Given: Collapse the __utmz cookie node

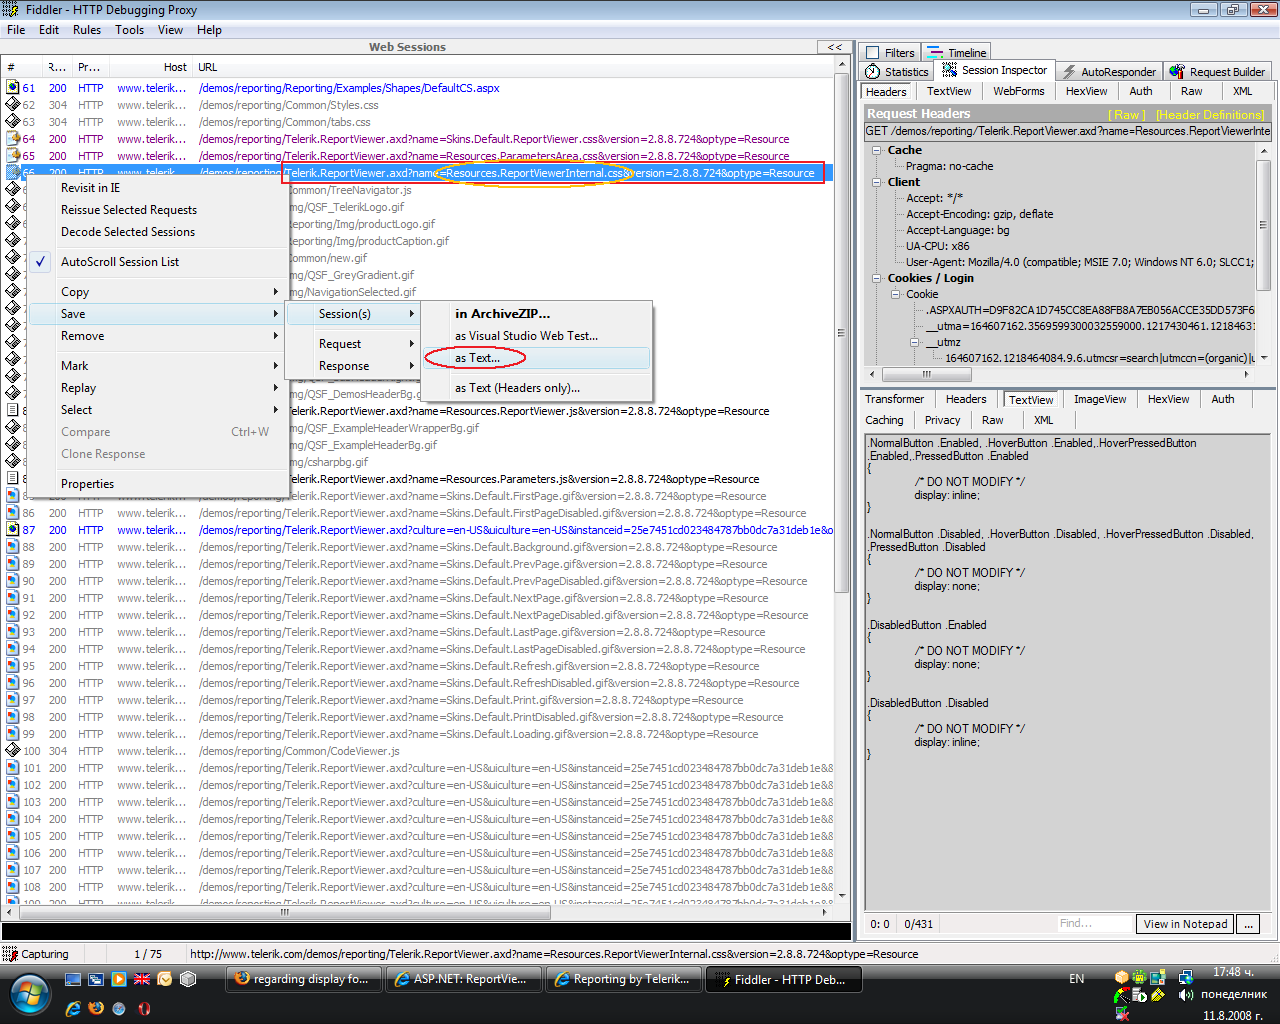Looking at the screenshot, I should click(915, 342).
